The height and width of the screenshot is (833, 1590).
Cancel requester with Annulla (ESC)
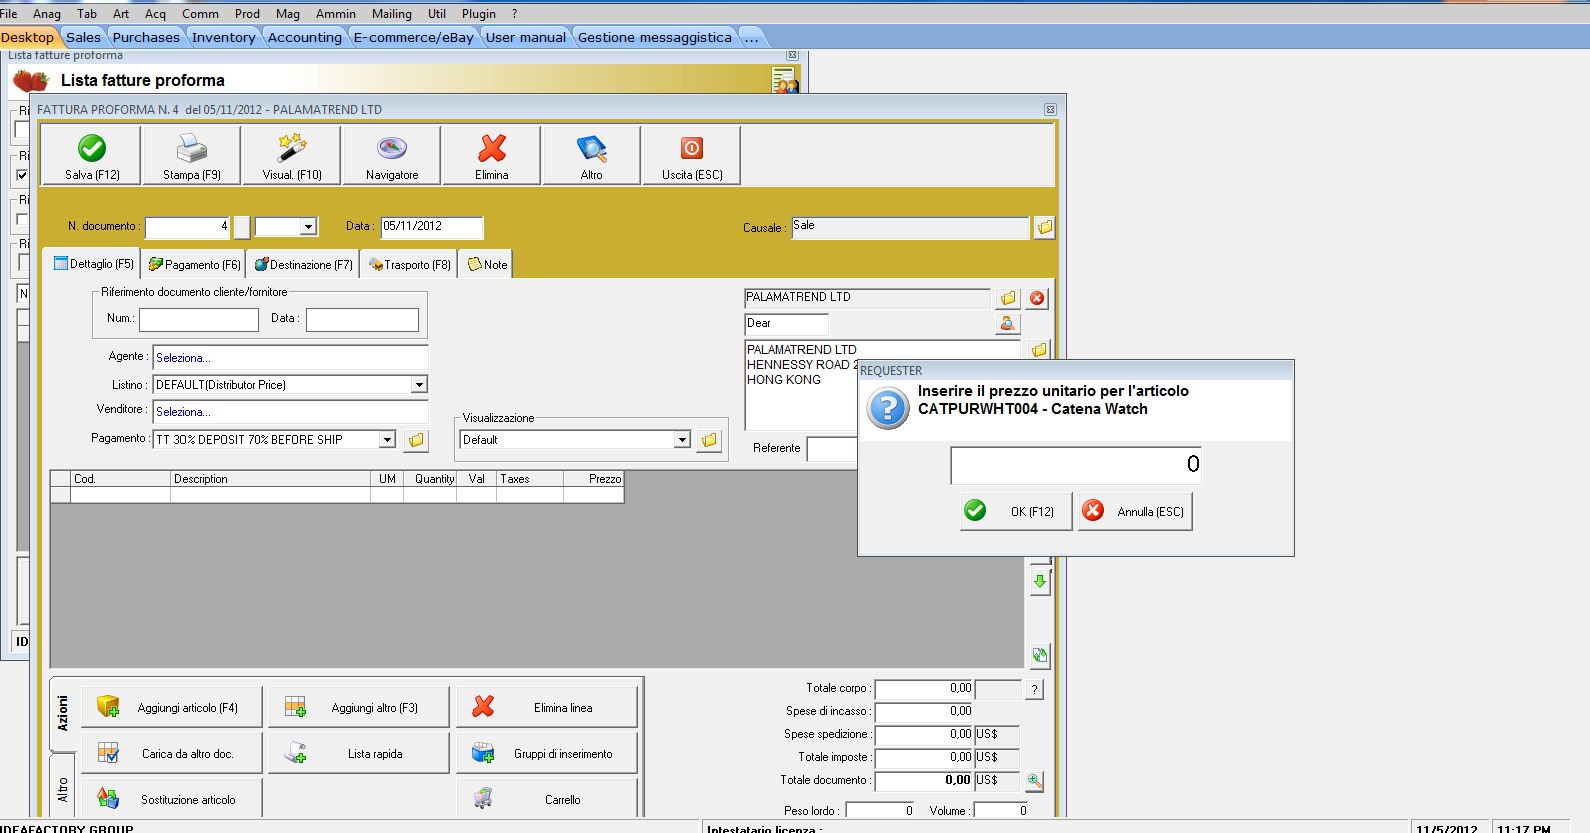point(1135,511)
